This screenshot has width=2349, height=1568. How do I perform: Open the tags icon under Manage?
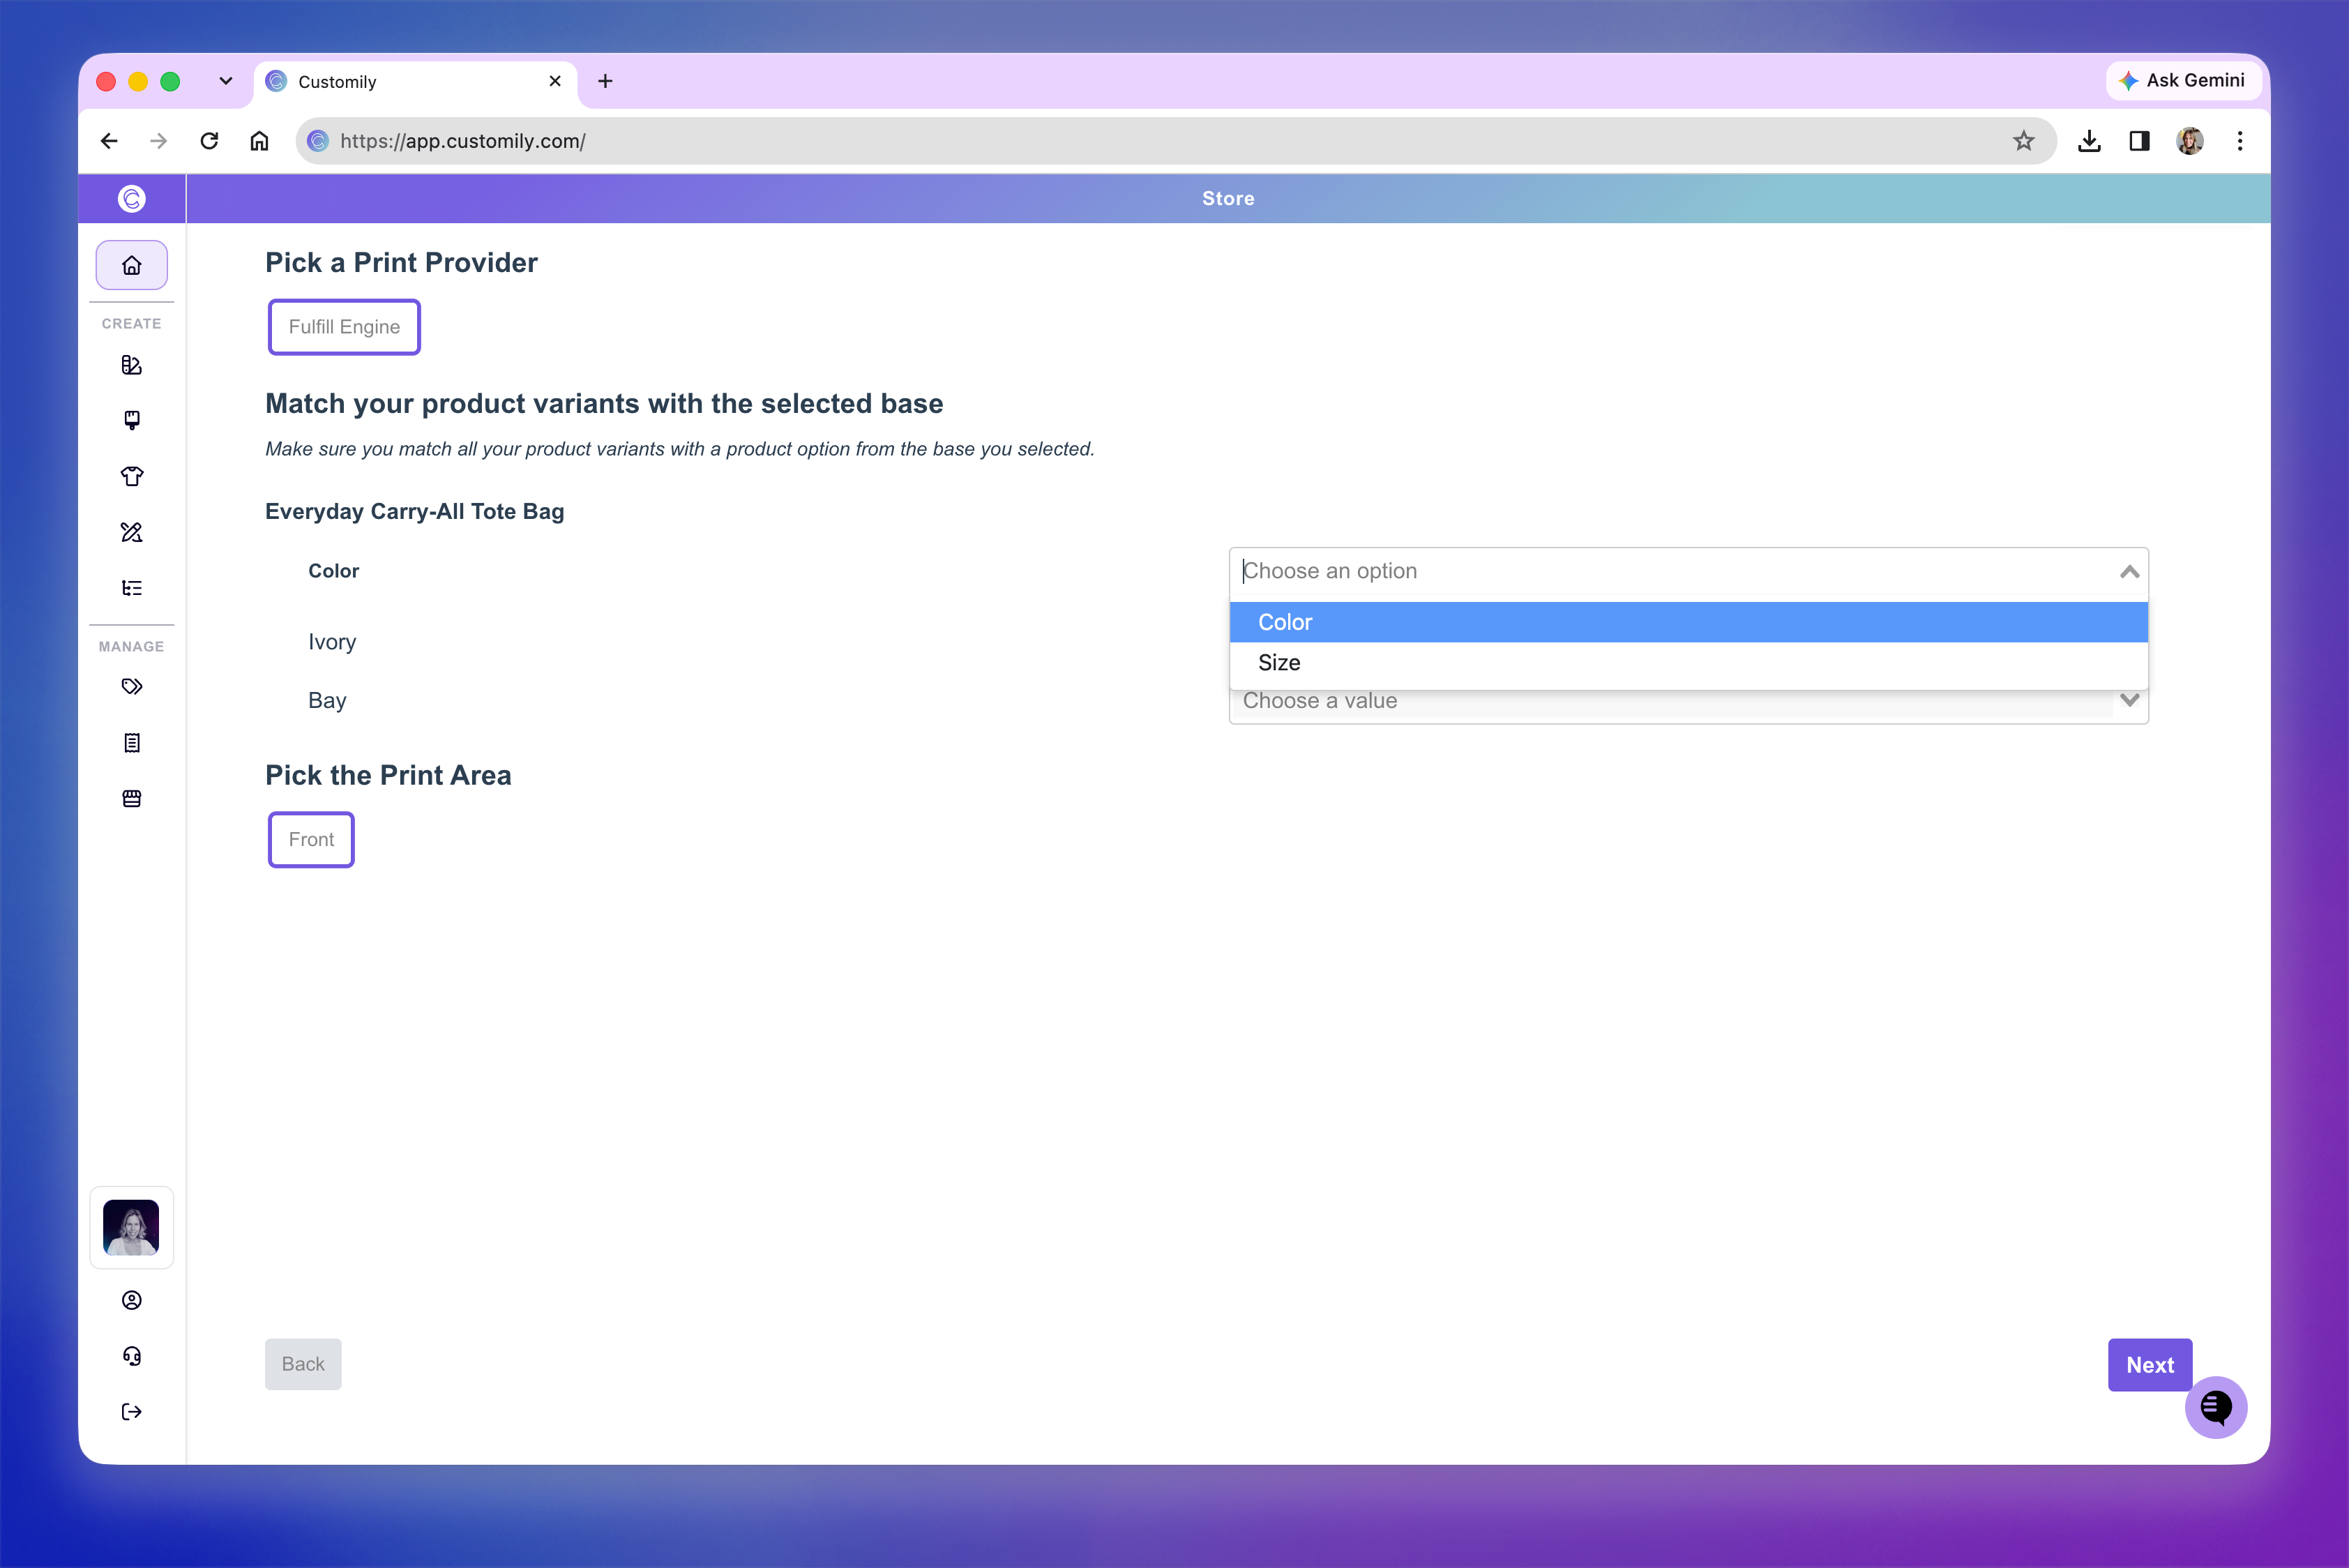click(x=131, y=687)
